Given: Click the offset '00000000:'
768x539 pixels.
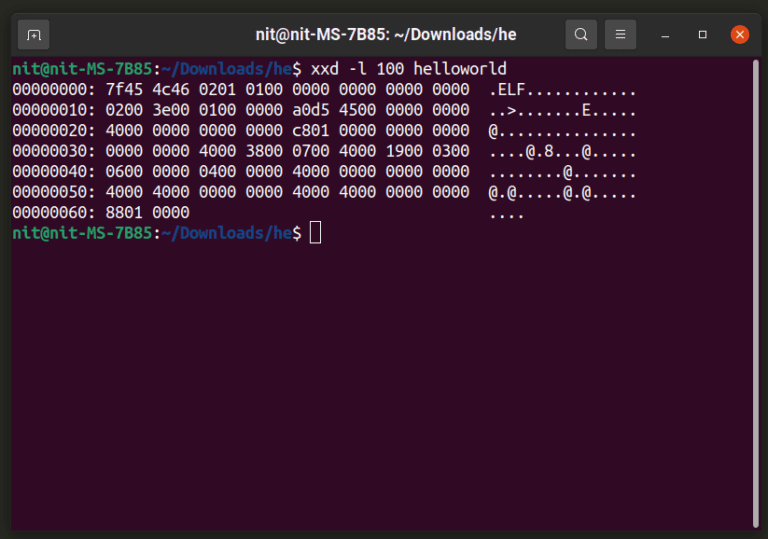Looking at the screenshot, I should [54, 90].
